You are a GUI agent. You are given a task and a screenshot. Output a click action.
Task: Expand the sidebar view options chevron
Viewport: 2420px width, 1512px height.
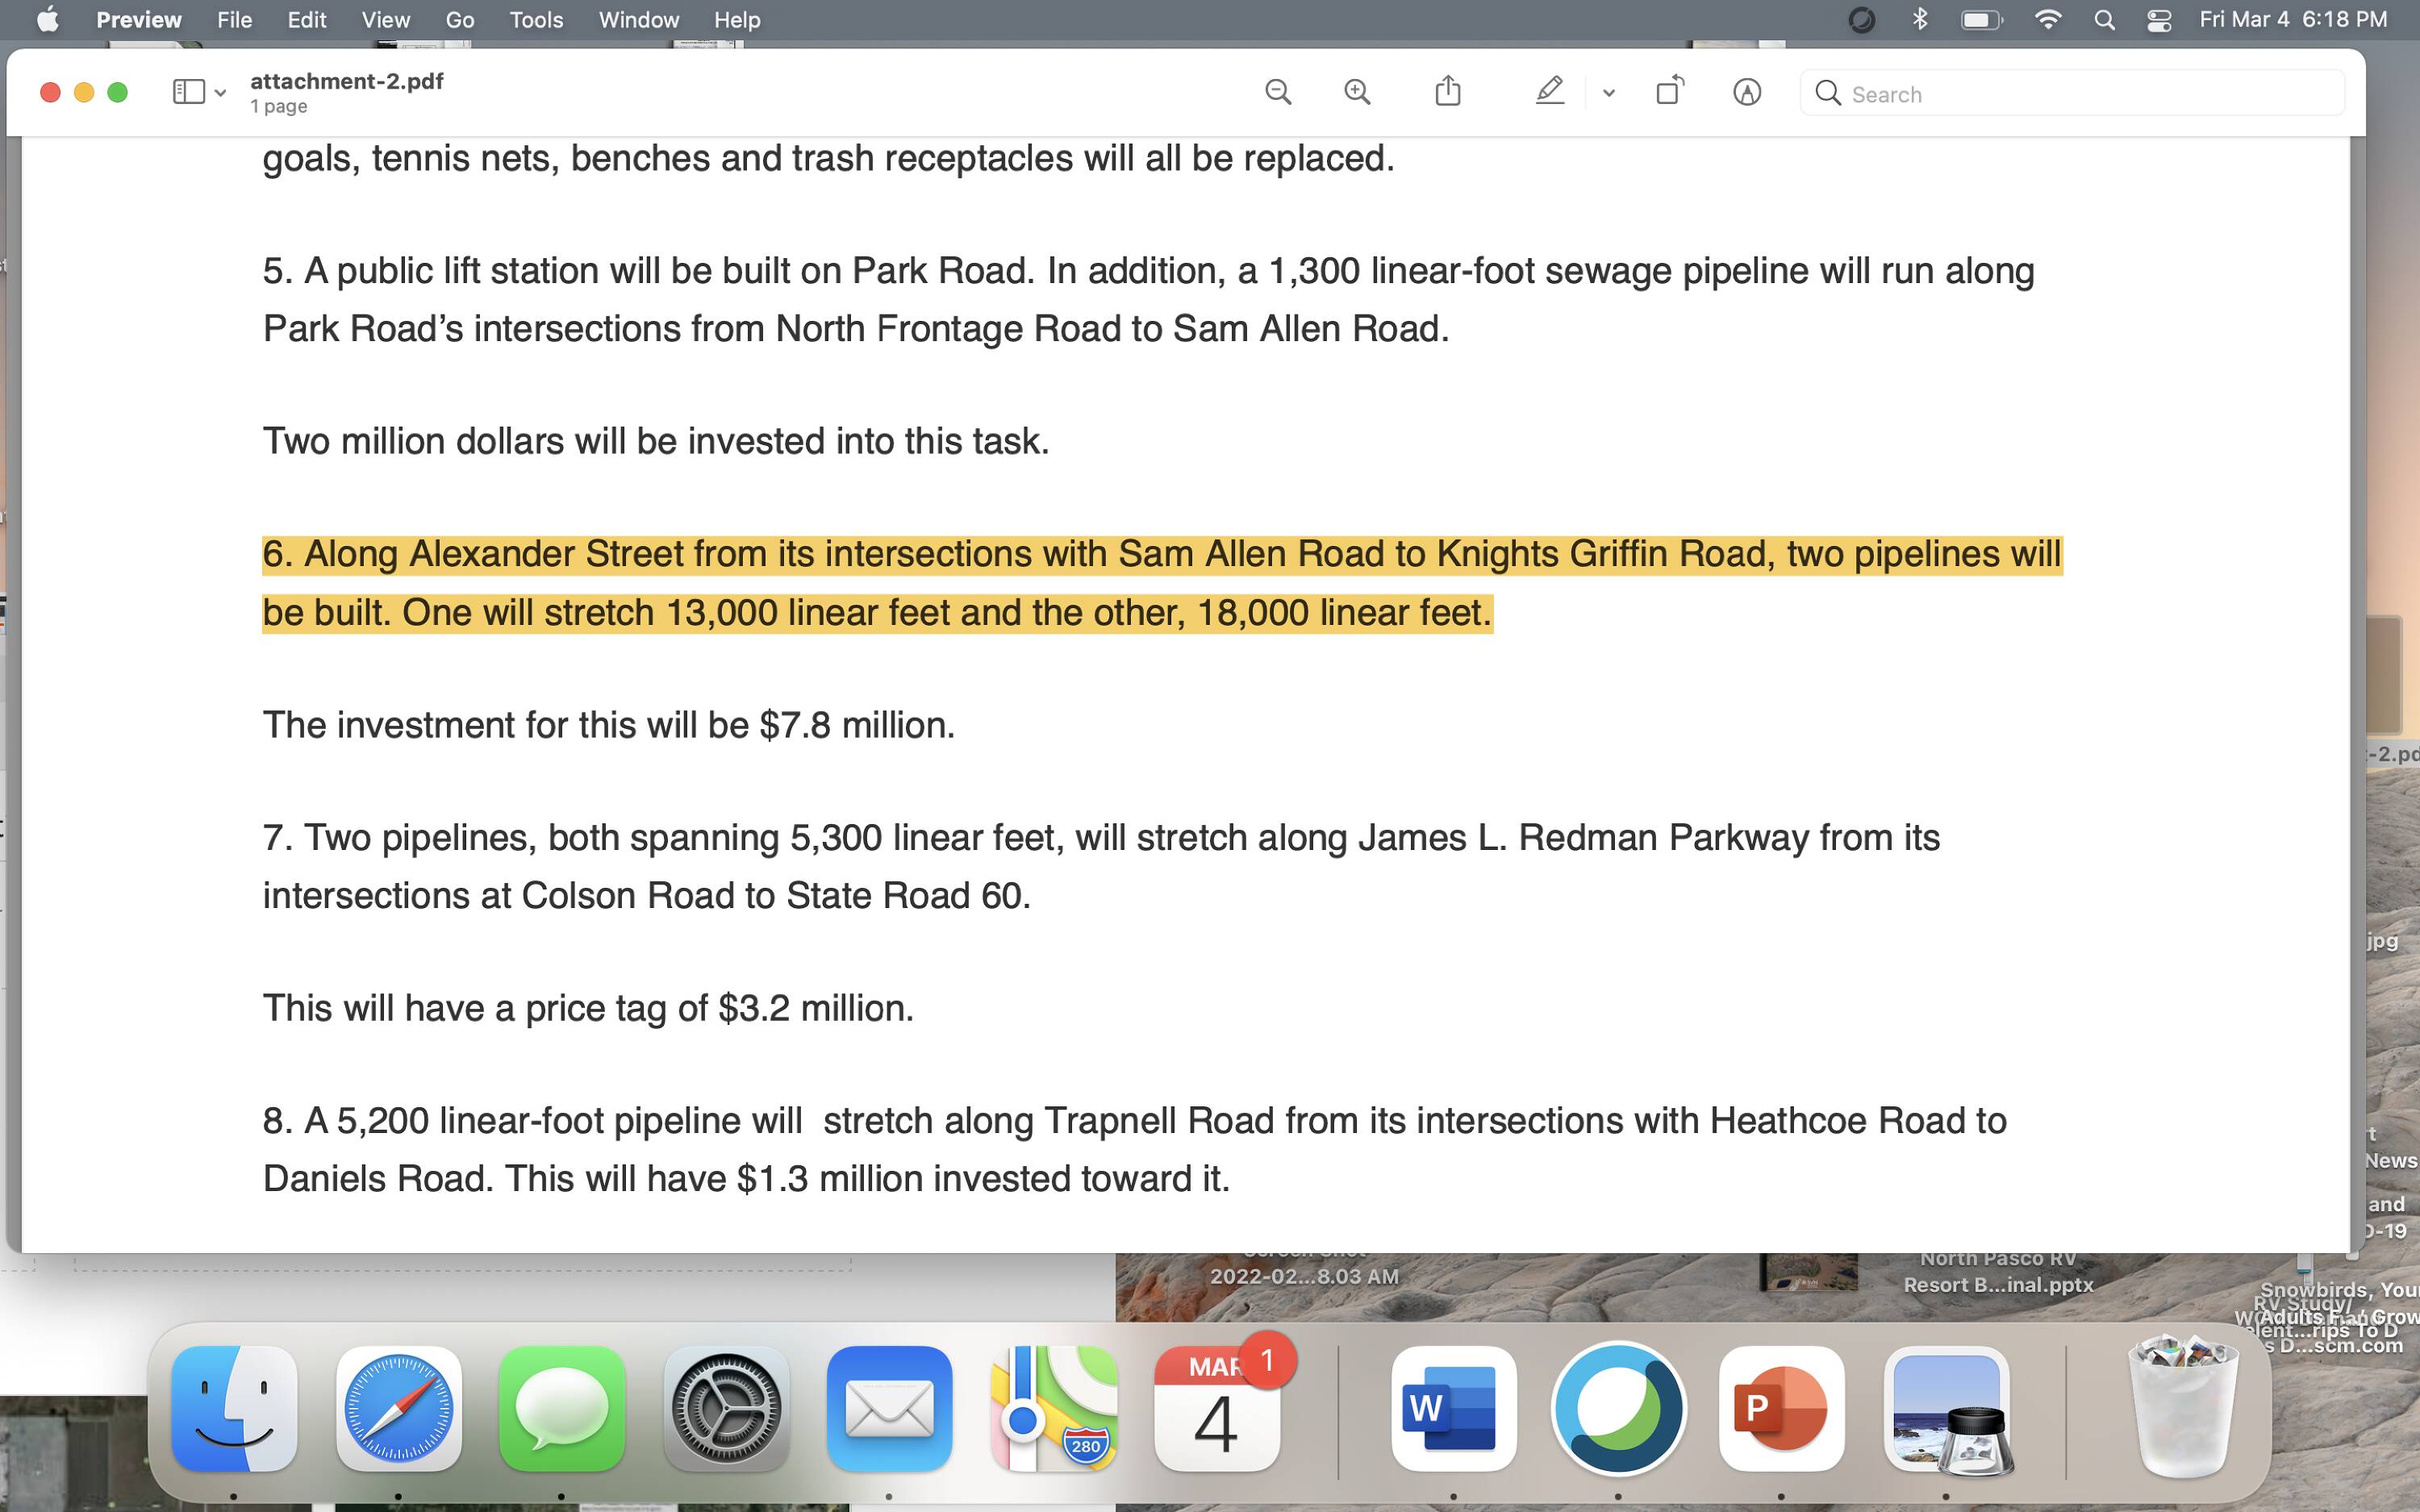coord(221,93)
